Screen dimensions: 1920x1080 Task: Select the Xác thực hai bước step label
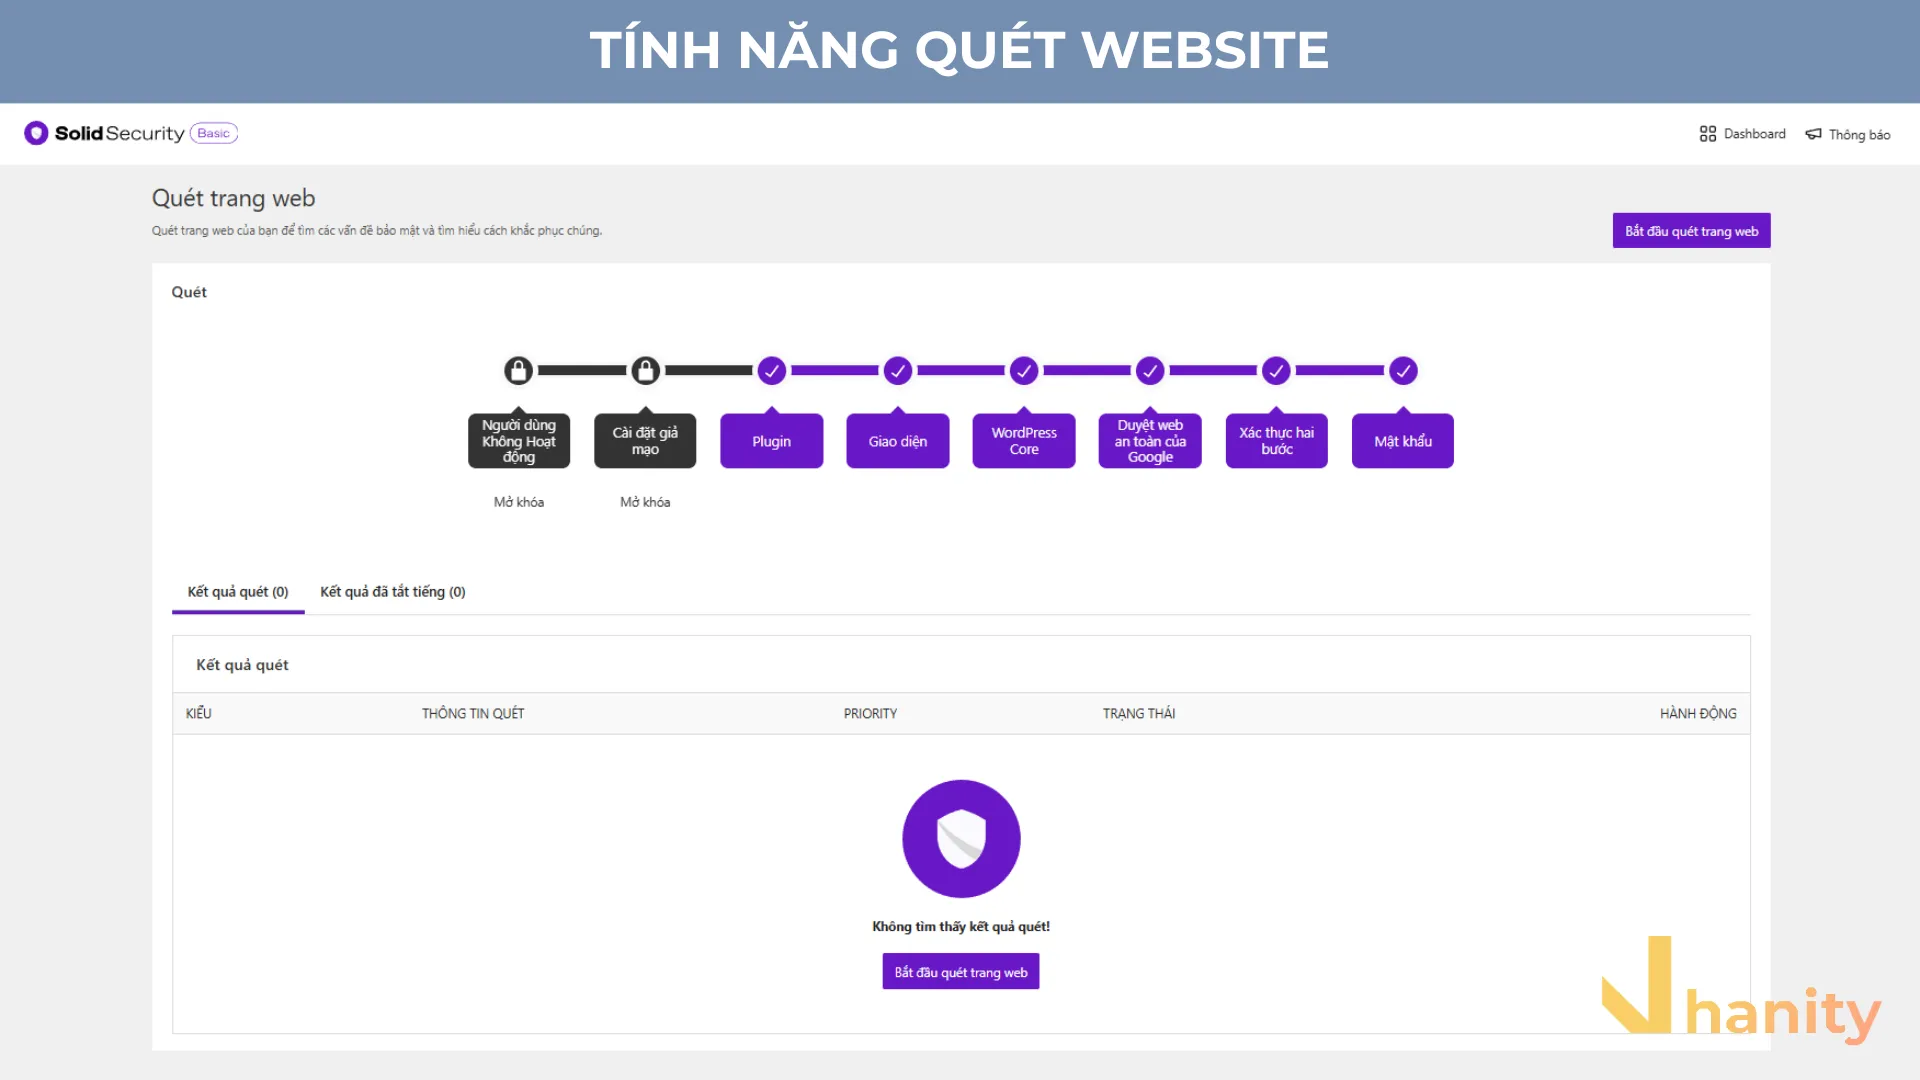pyautogui.click(x=1277, y=441)
